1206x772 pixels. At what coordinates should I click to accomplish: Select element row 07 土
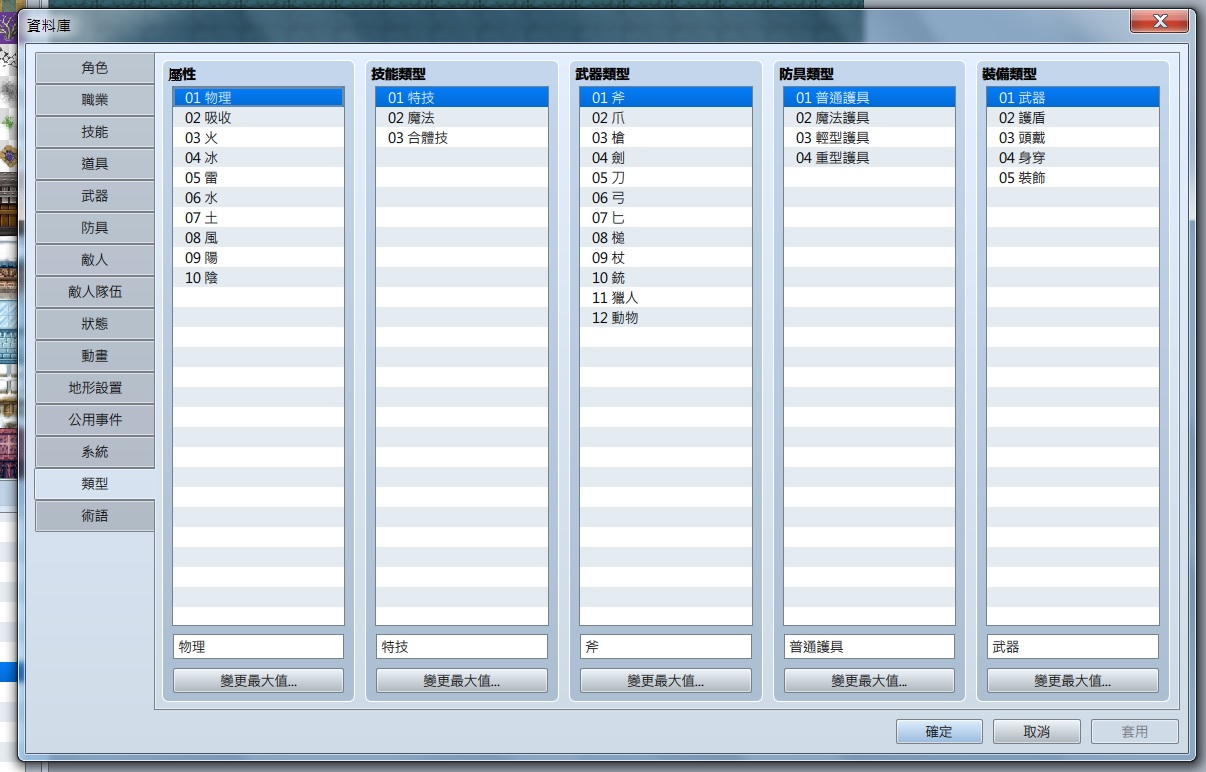pos(258,218)
